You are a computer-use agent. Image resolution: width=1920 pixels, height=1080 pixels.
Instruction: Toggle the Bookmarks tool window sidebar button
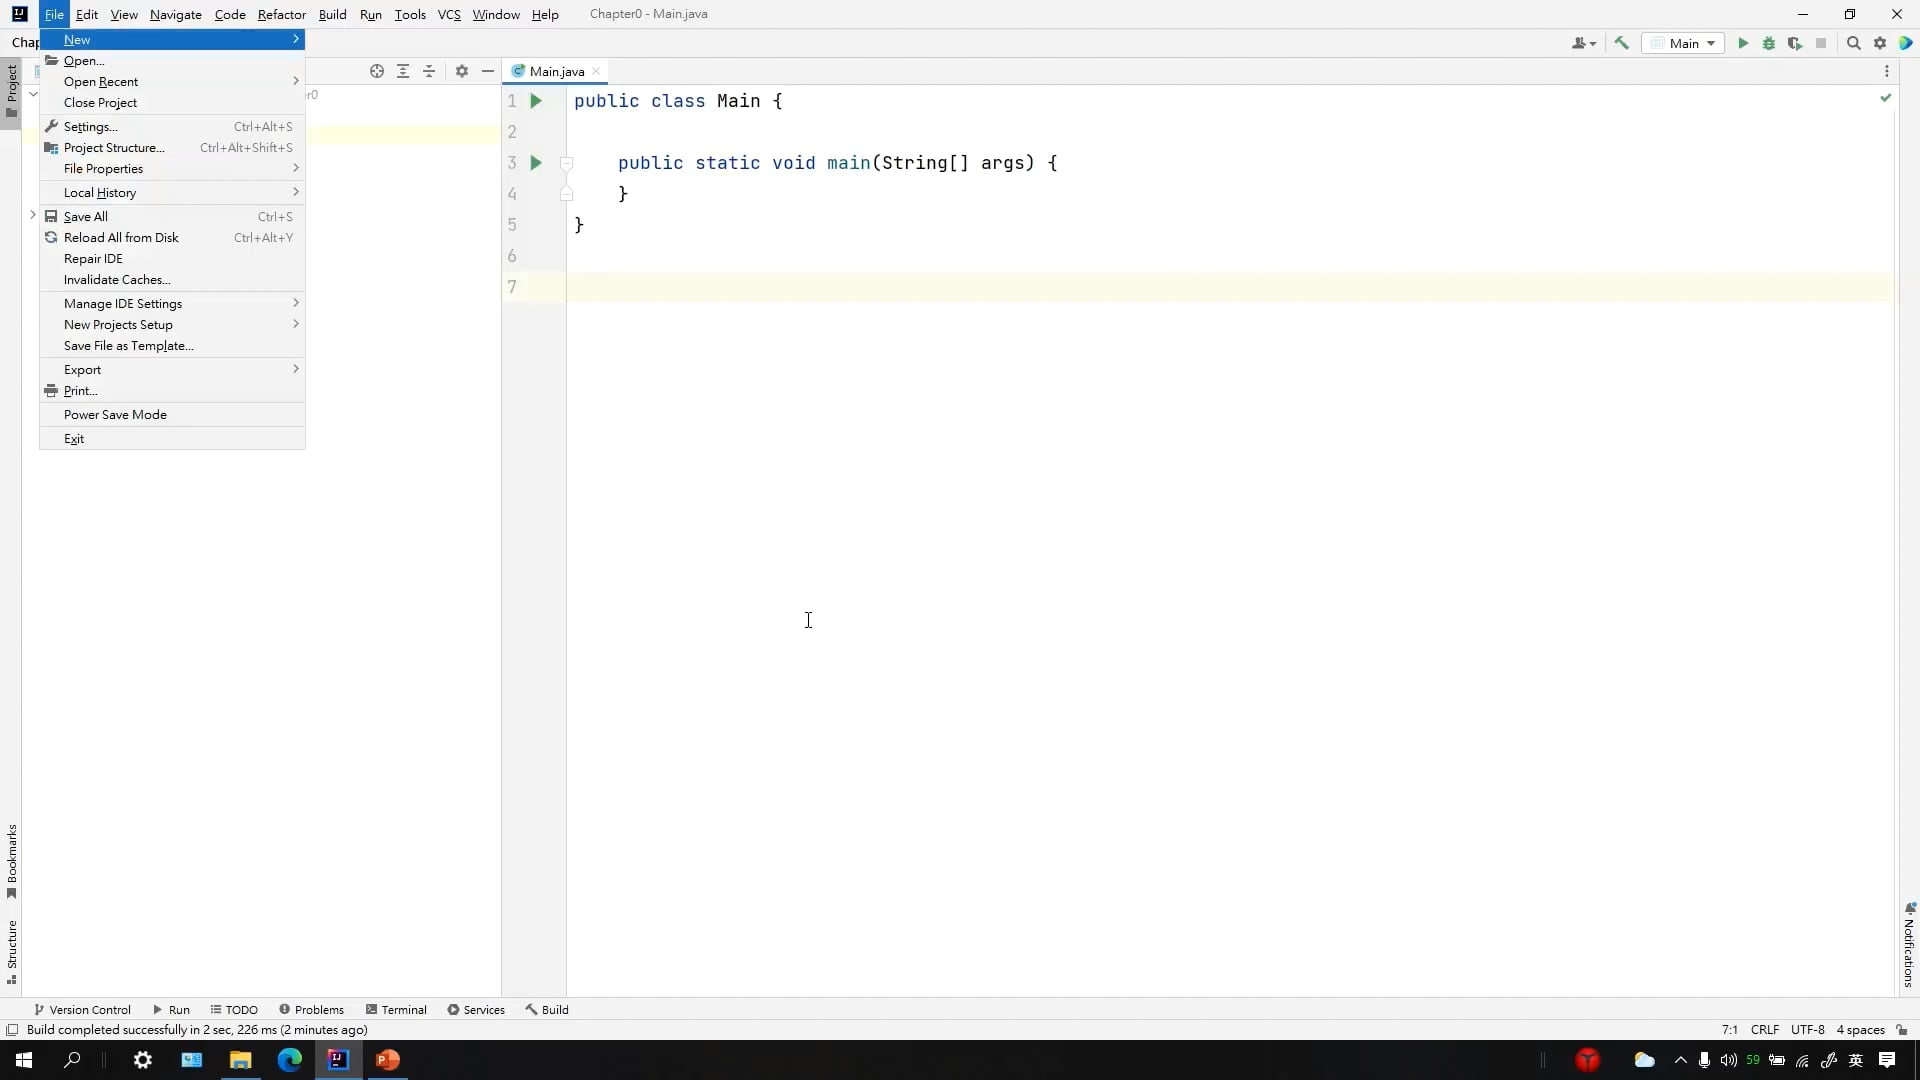point(11,860)
